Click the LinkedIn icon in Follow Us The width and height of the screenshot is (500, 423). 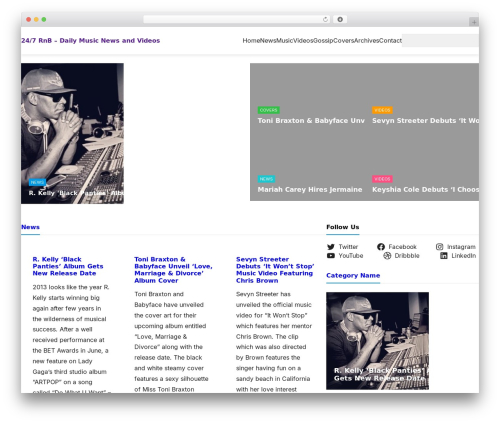444,256
